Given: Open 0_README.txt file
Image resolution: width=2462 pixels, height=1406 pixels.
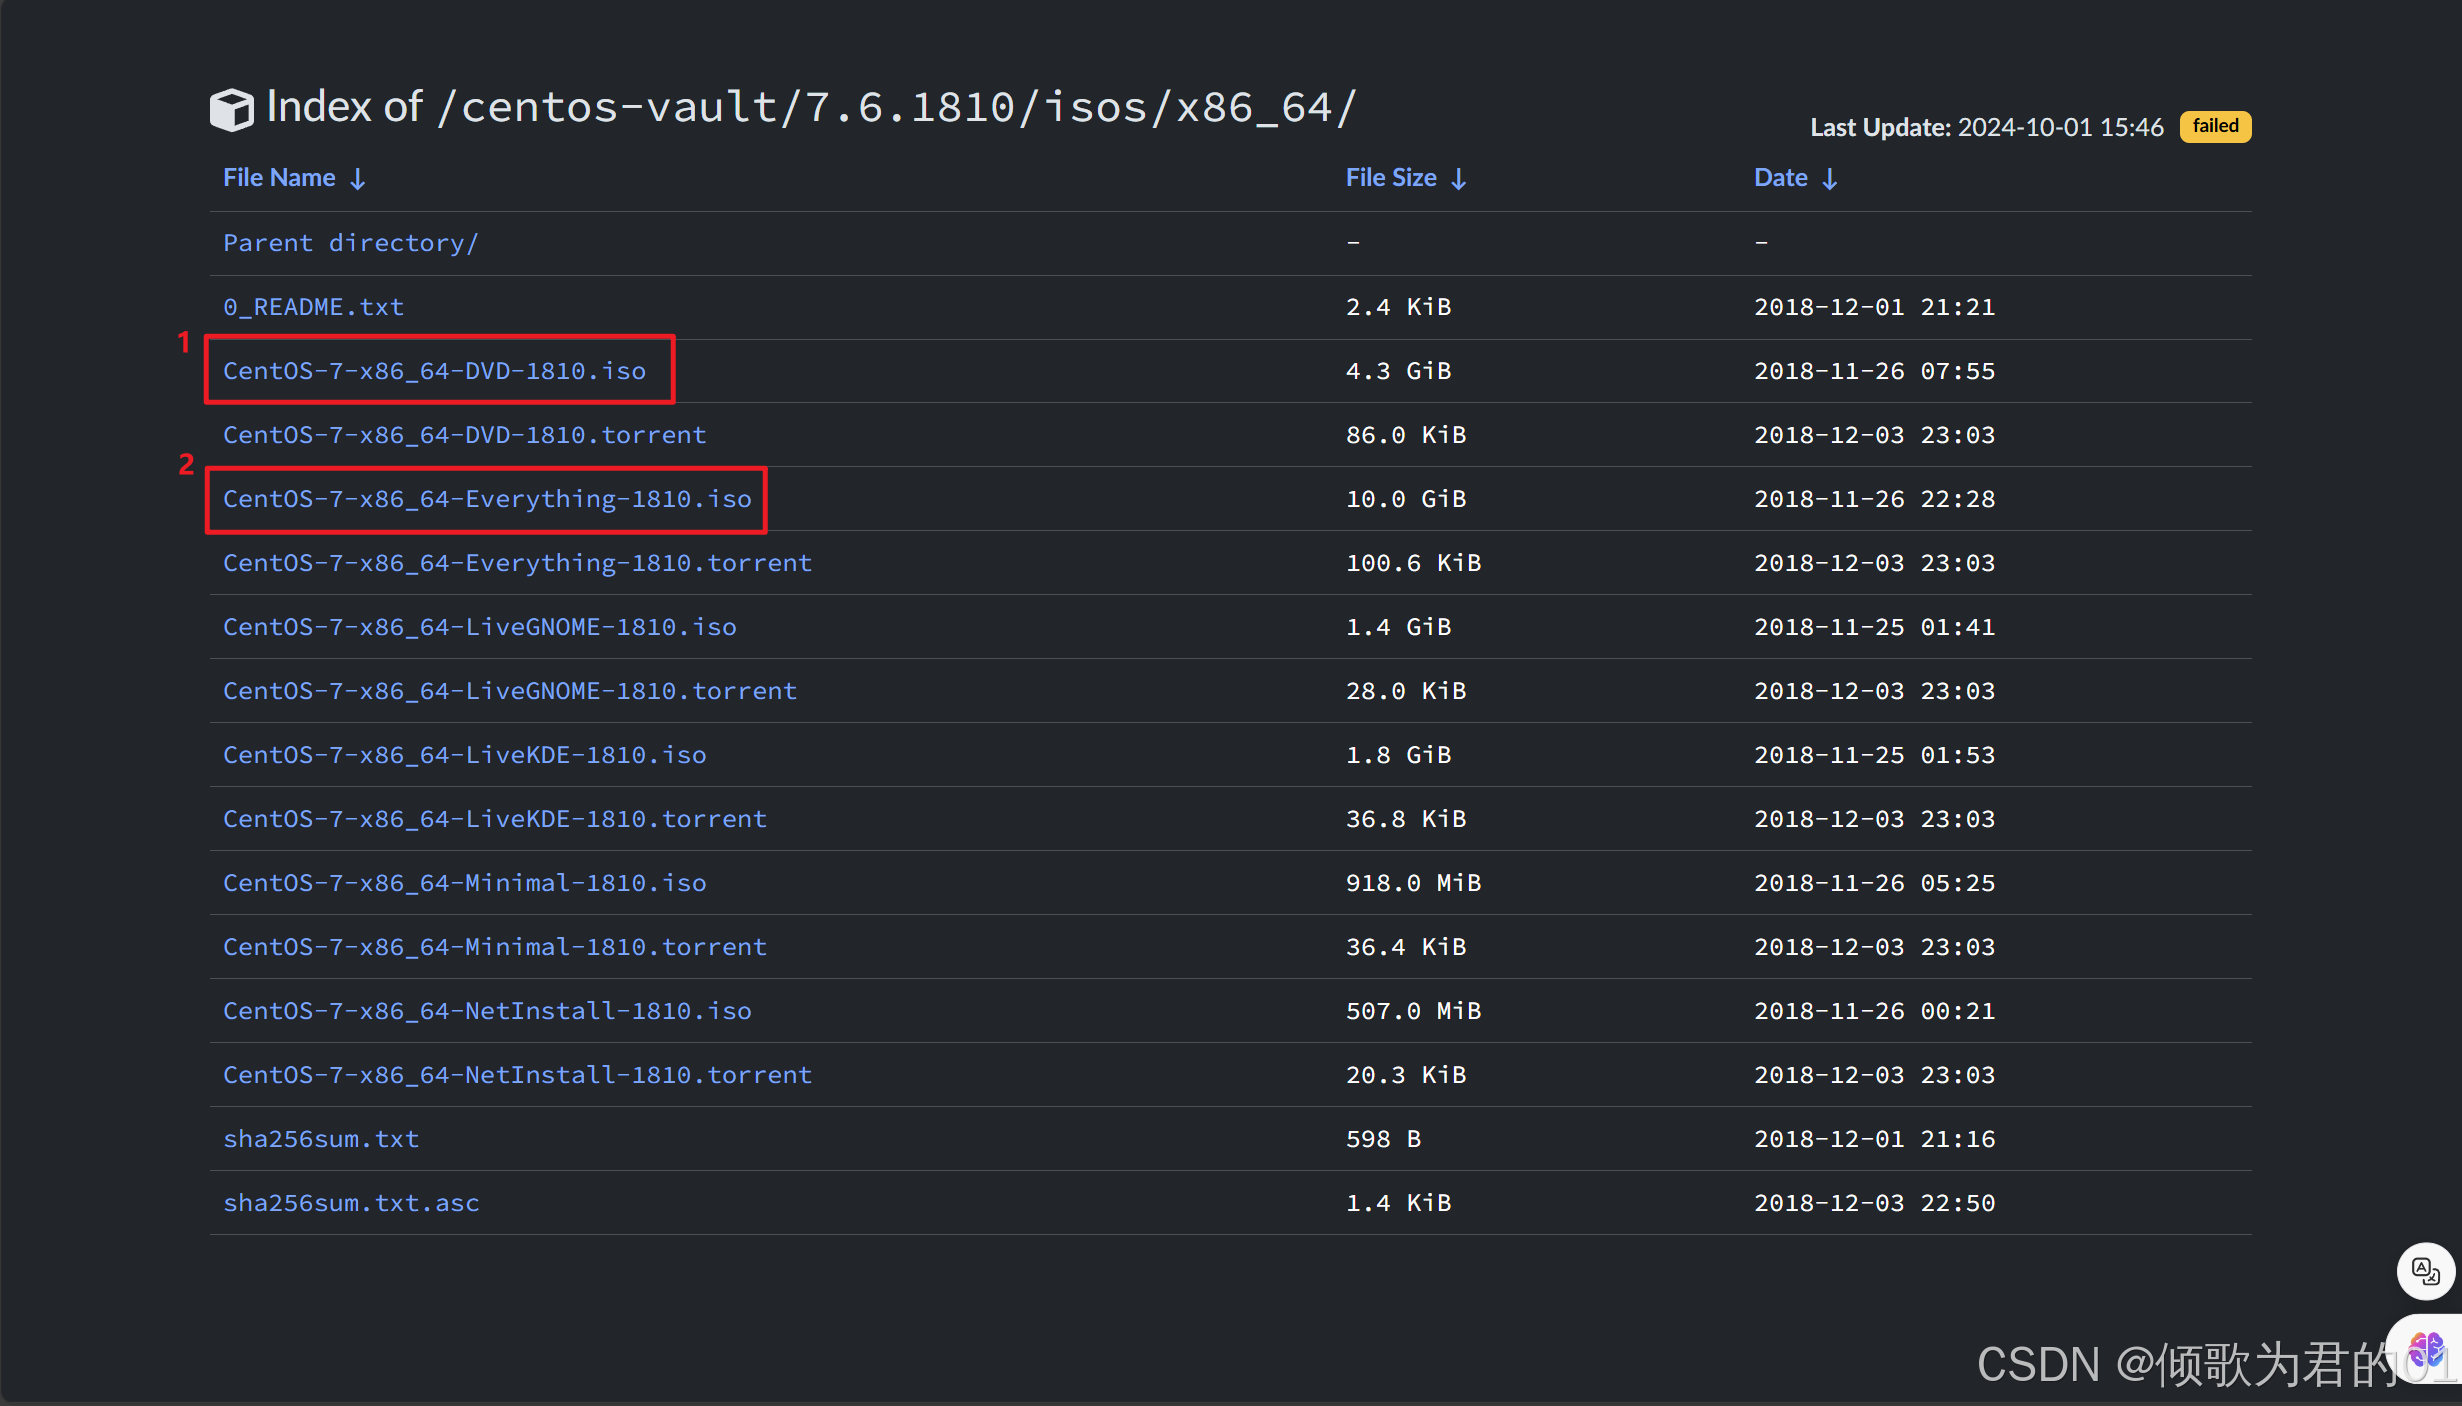Looking at the screenshot, I should point(313,307).
